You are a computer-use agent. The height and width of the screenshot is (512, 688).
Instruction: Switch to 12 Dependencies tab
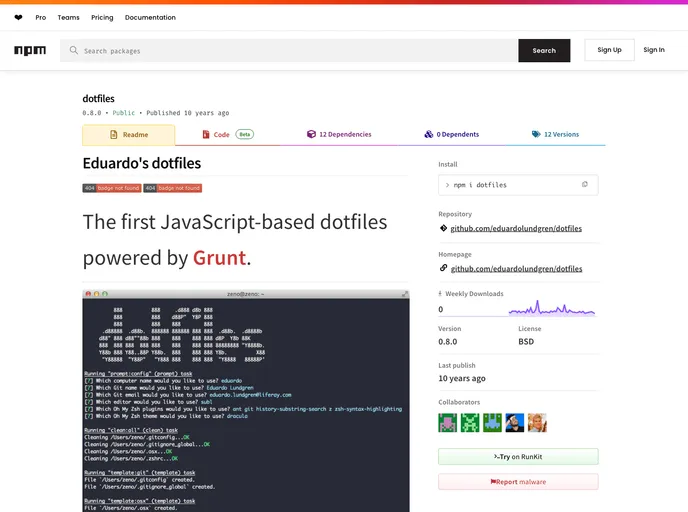coord(339,135)
